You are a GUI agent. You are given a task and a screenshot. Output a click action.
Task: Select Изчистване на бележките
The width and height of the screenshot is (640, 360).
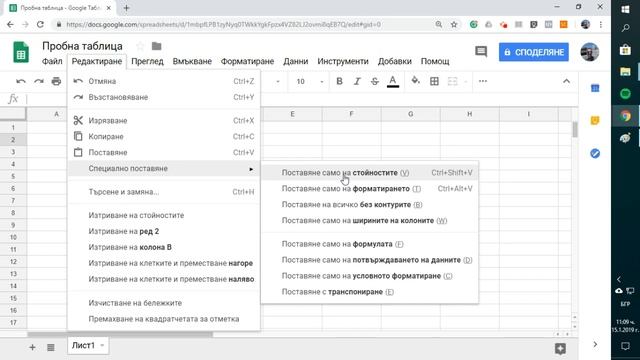[x=164, y=303]
